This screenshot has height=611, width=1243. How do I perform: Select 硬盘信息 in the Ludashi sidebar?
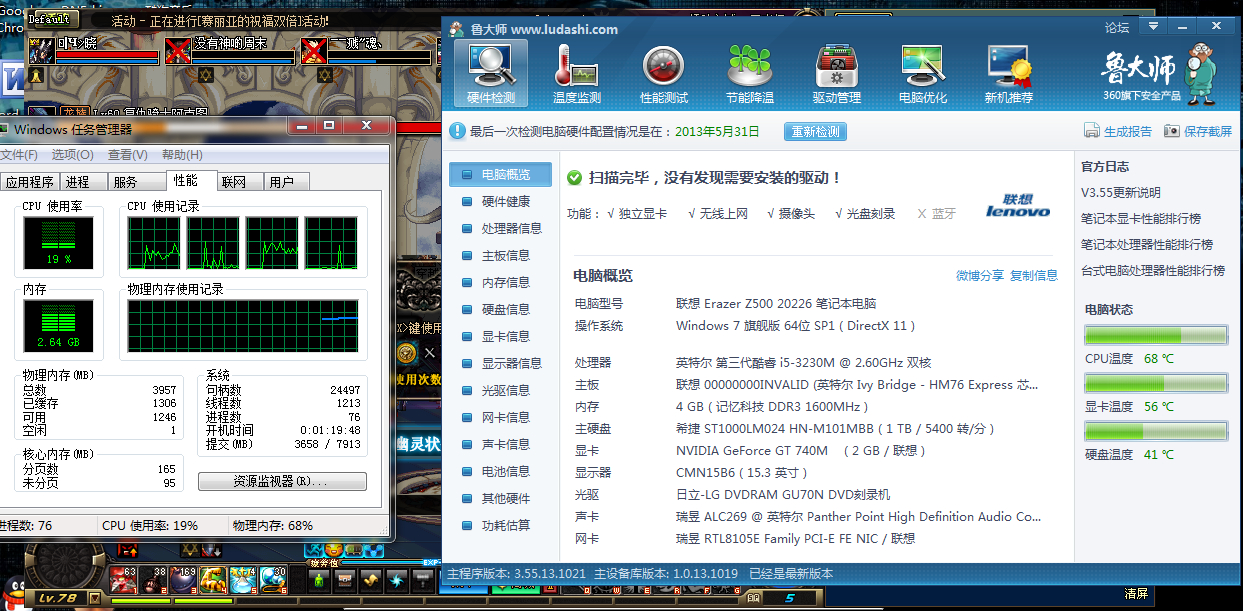point(500,310)
